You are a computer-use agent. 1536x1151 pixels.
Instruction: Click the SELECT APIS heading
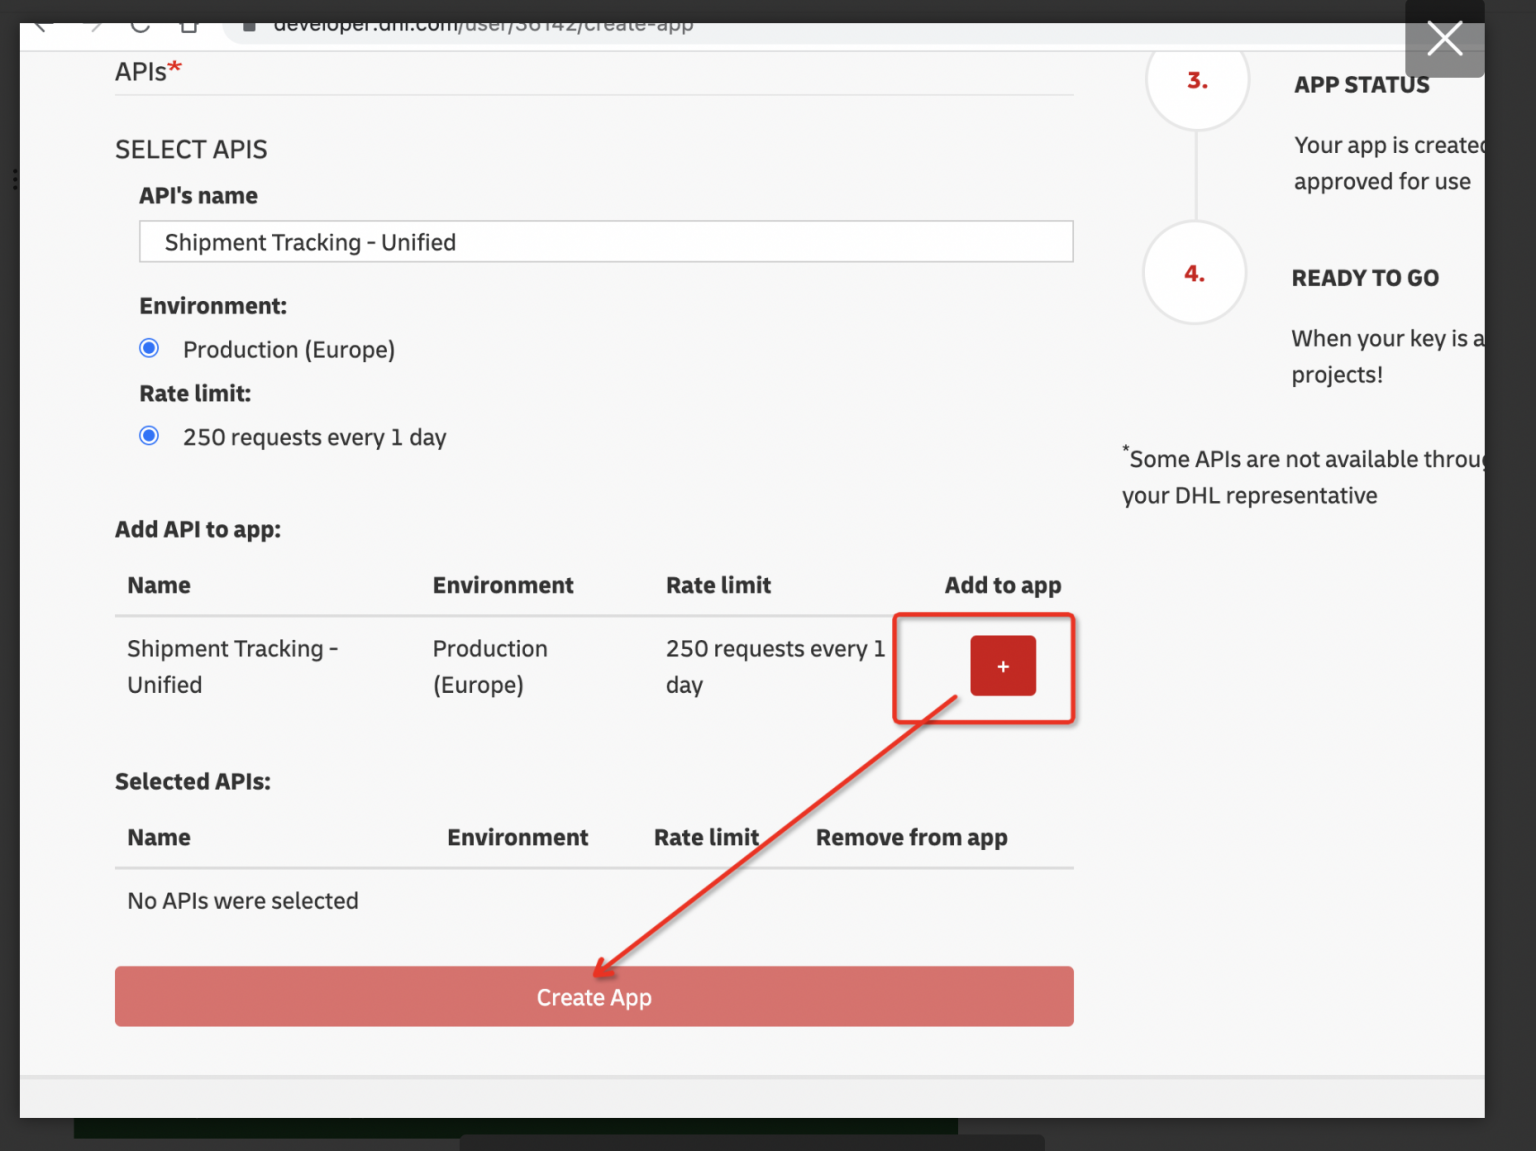point(191,150)
